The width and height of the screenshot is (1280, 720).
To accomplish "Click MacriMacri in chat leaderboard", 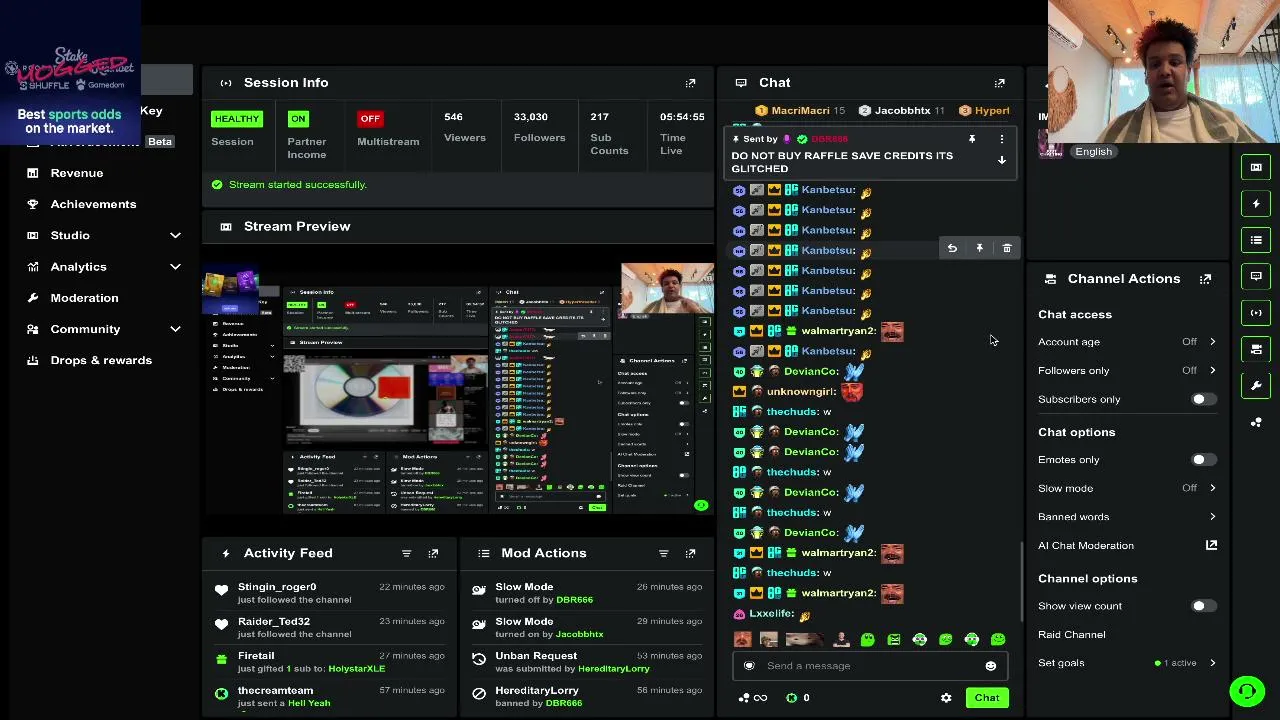I will (800, 111).
